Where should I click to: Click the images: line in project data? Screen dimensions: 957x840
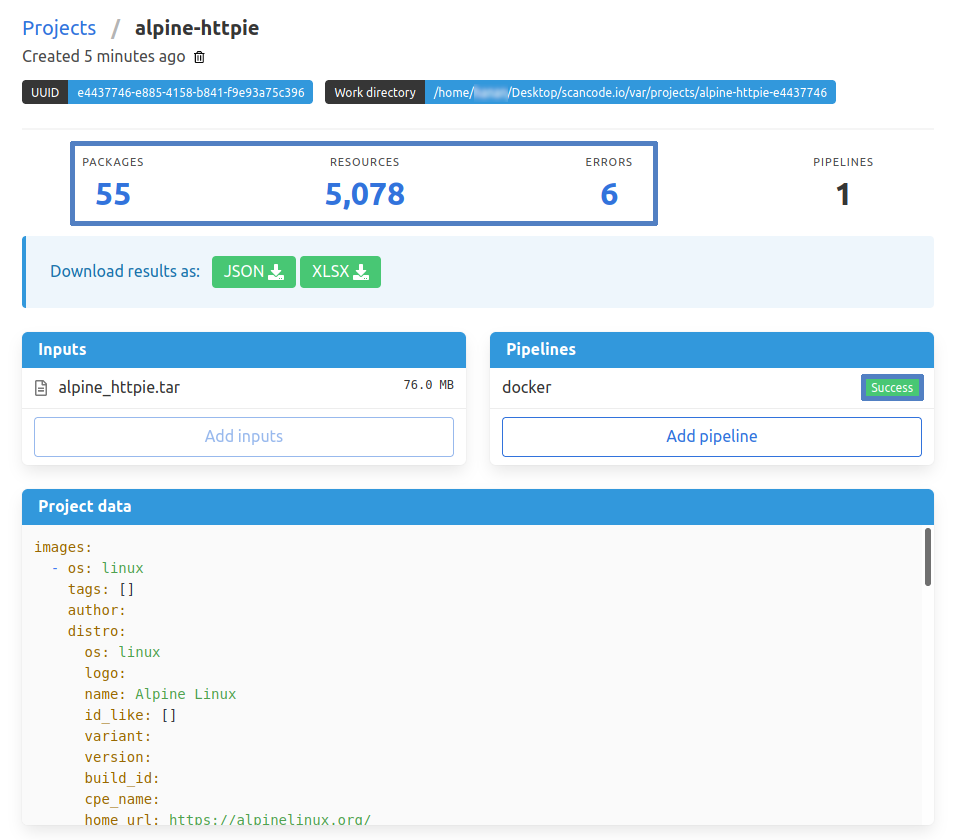tap(63, 548)
